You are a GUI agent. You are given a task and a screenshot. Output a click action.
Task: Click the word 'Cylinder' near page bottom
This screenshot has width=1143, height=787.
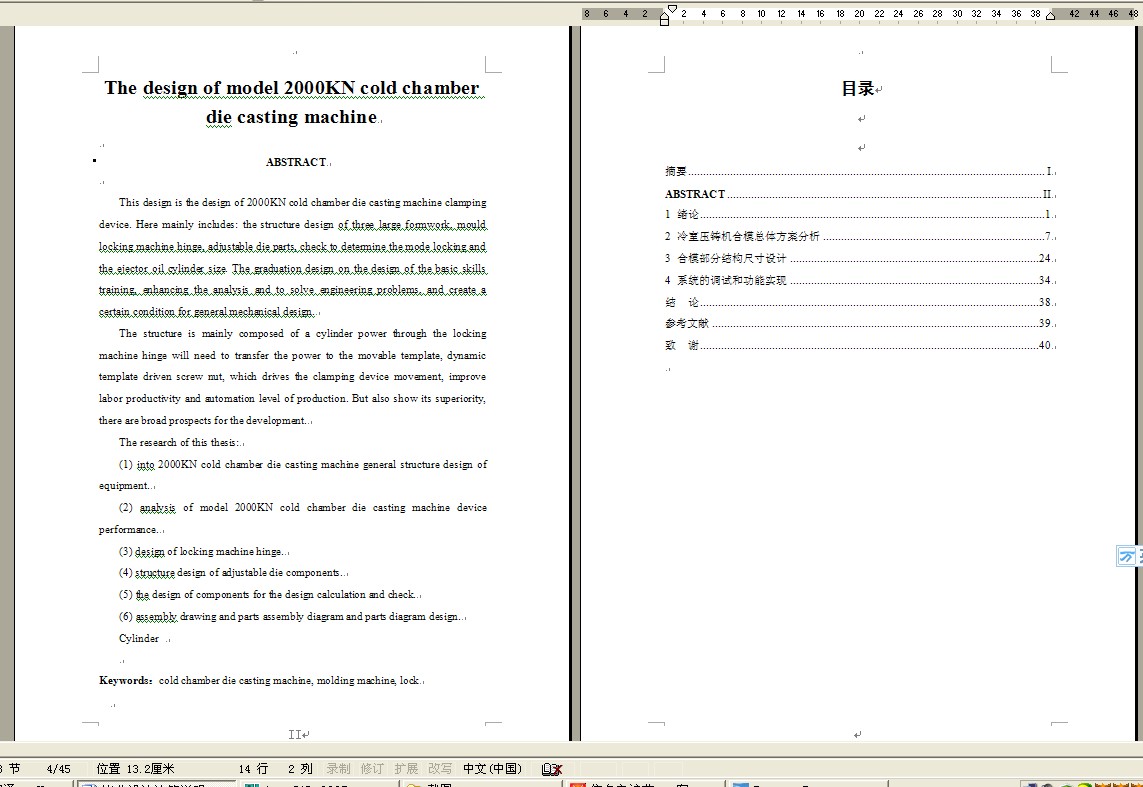tap(139, 638)
